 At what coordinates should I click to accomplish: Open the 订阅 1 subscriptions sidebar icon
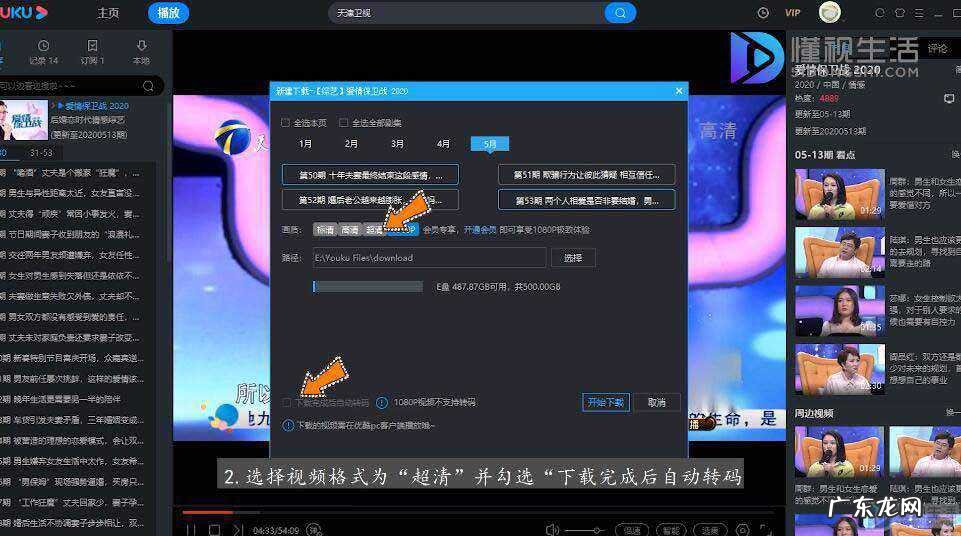93,53
